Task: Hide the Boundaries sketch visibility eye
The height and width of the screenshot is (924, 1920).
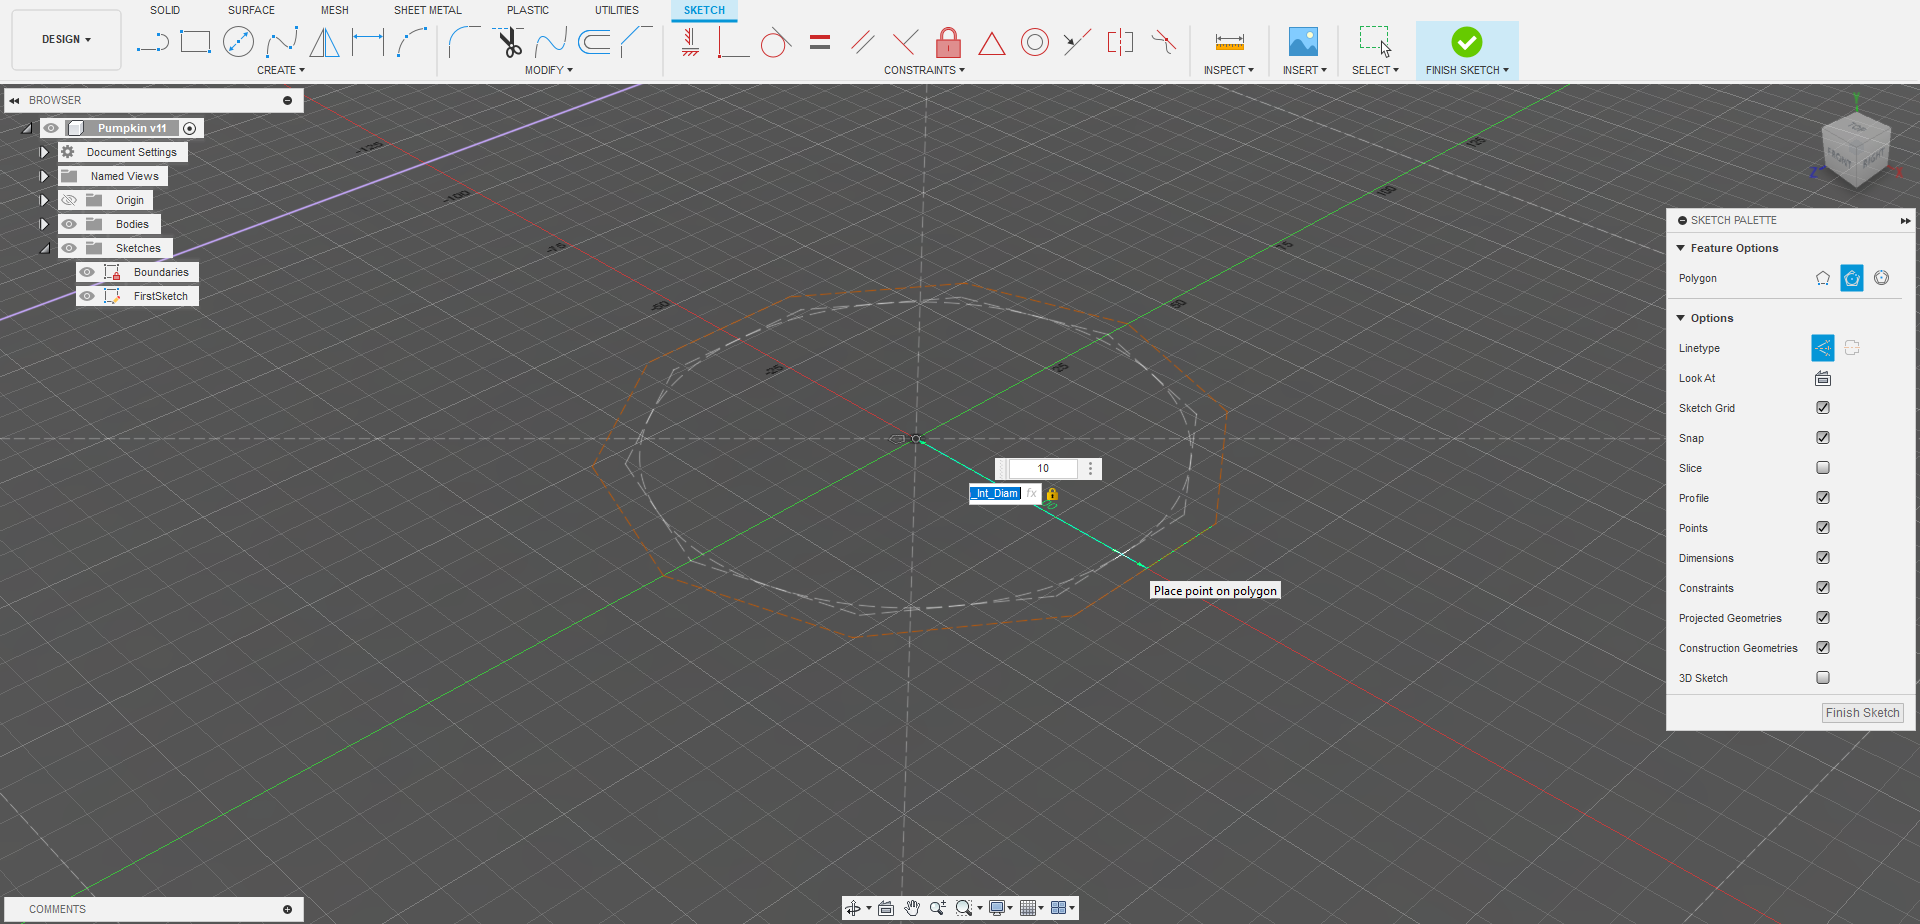Action: [x=87, y=272]
